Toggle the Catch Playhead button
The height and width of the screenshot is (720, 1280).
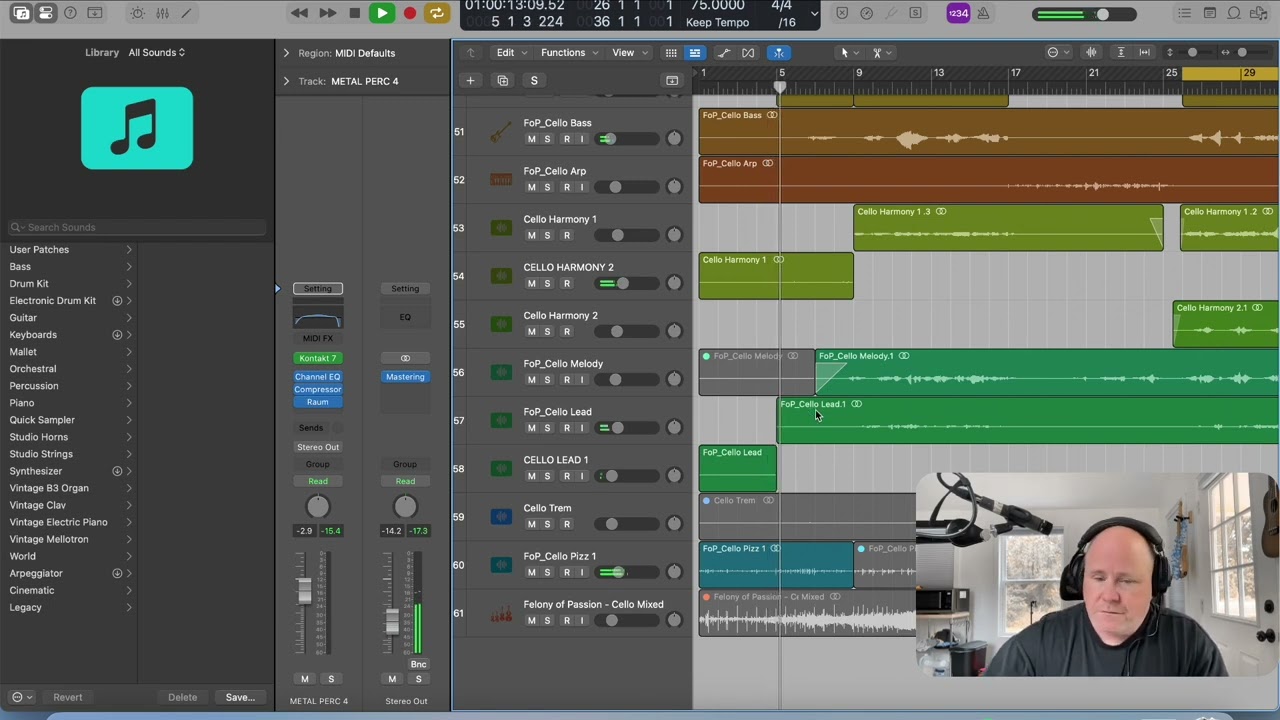click(778, 52)
